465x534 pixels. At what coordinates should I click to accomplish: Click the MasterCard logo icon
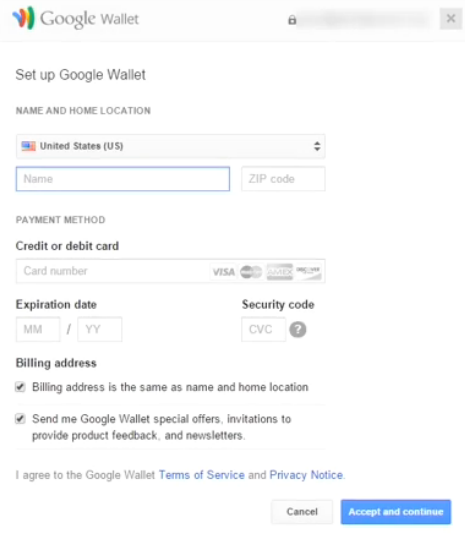[251, 272]
